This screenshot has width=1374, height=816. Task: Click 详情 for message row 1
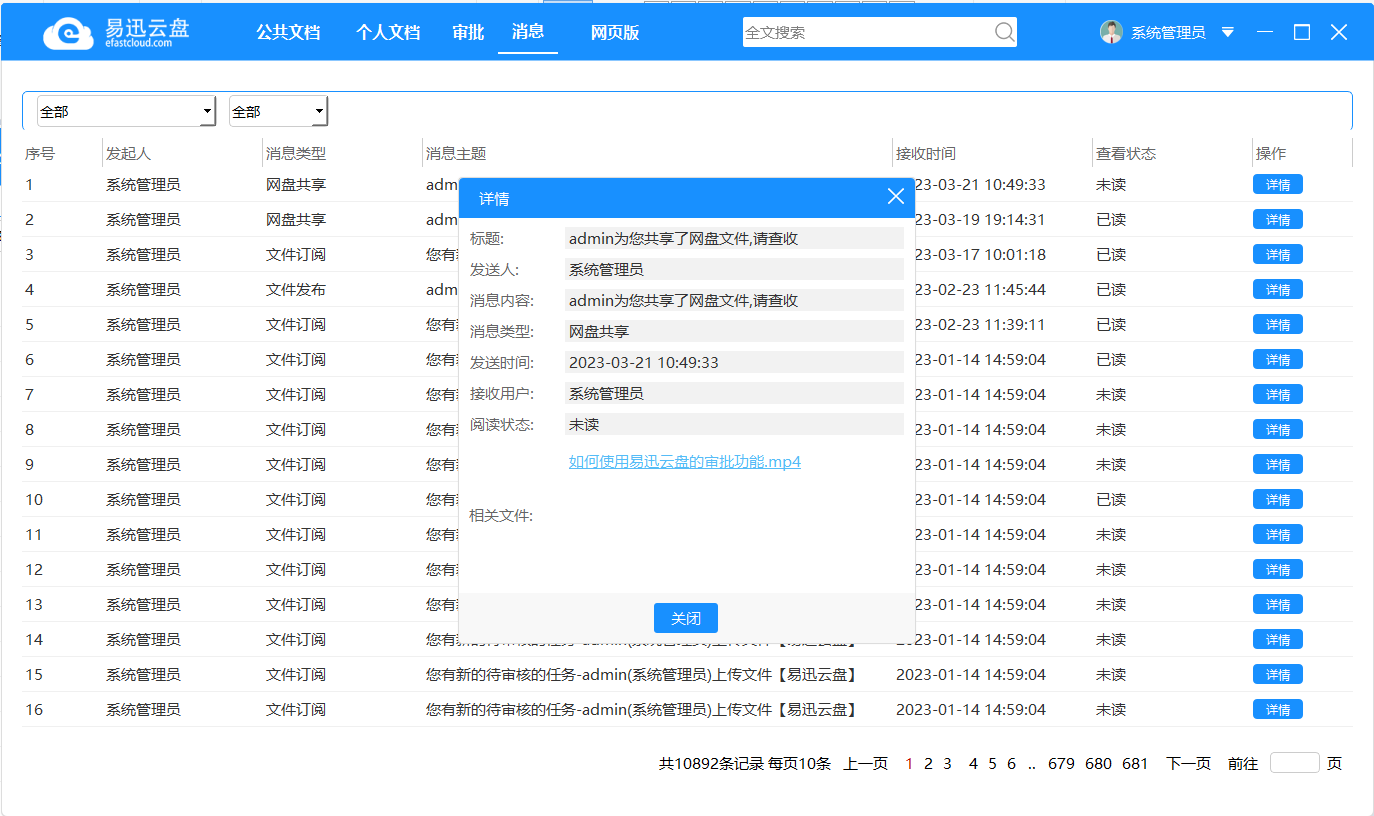click(x=1277, y=184)
